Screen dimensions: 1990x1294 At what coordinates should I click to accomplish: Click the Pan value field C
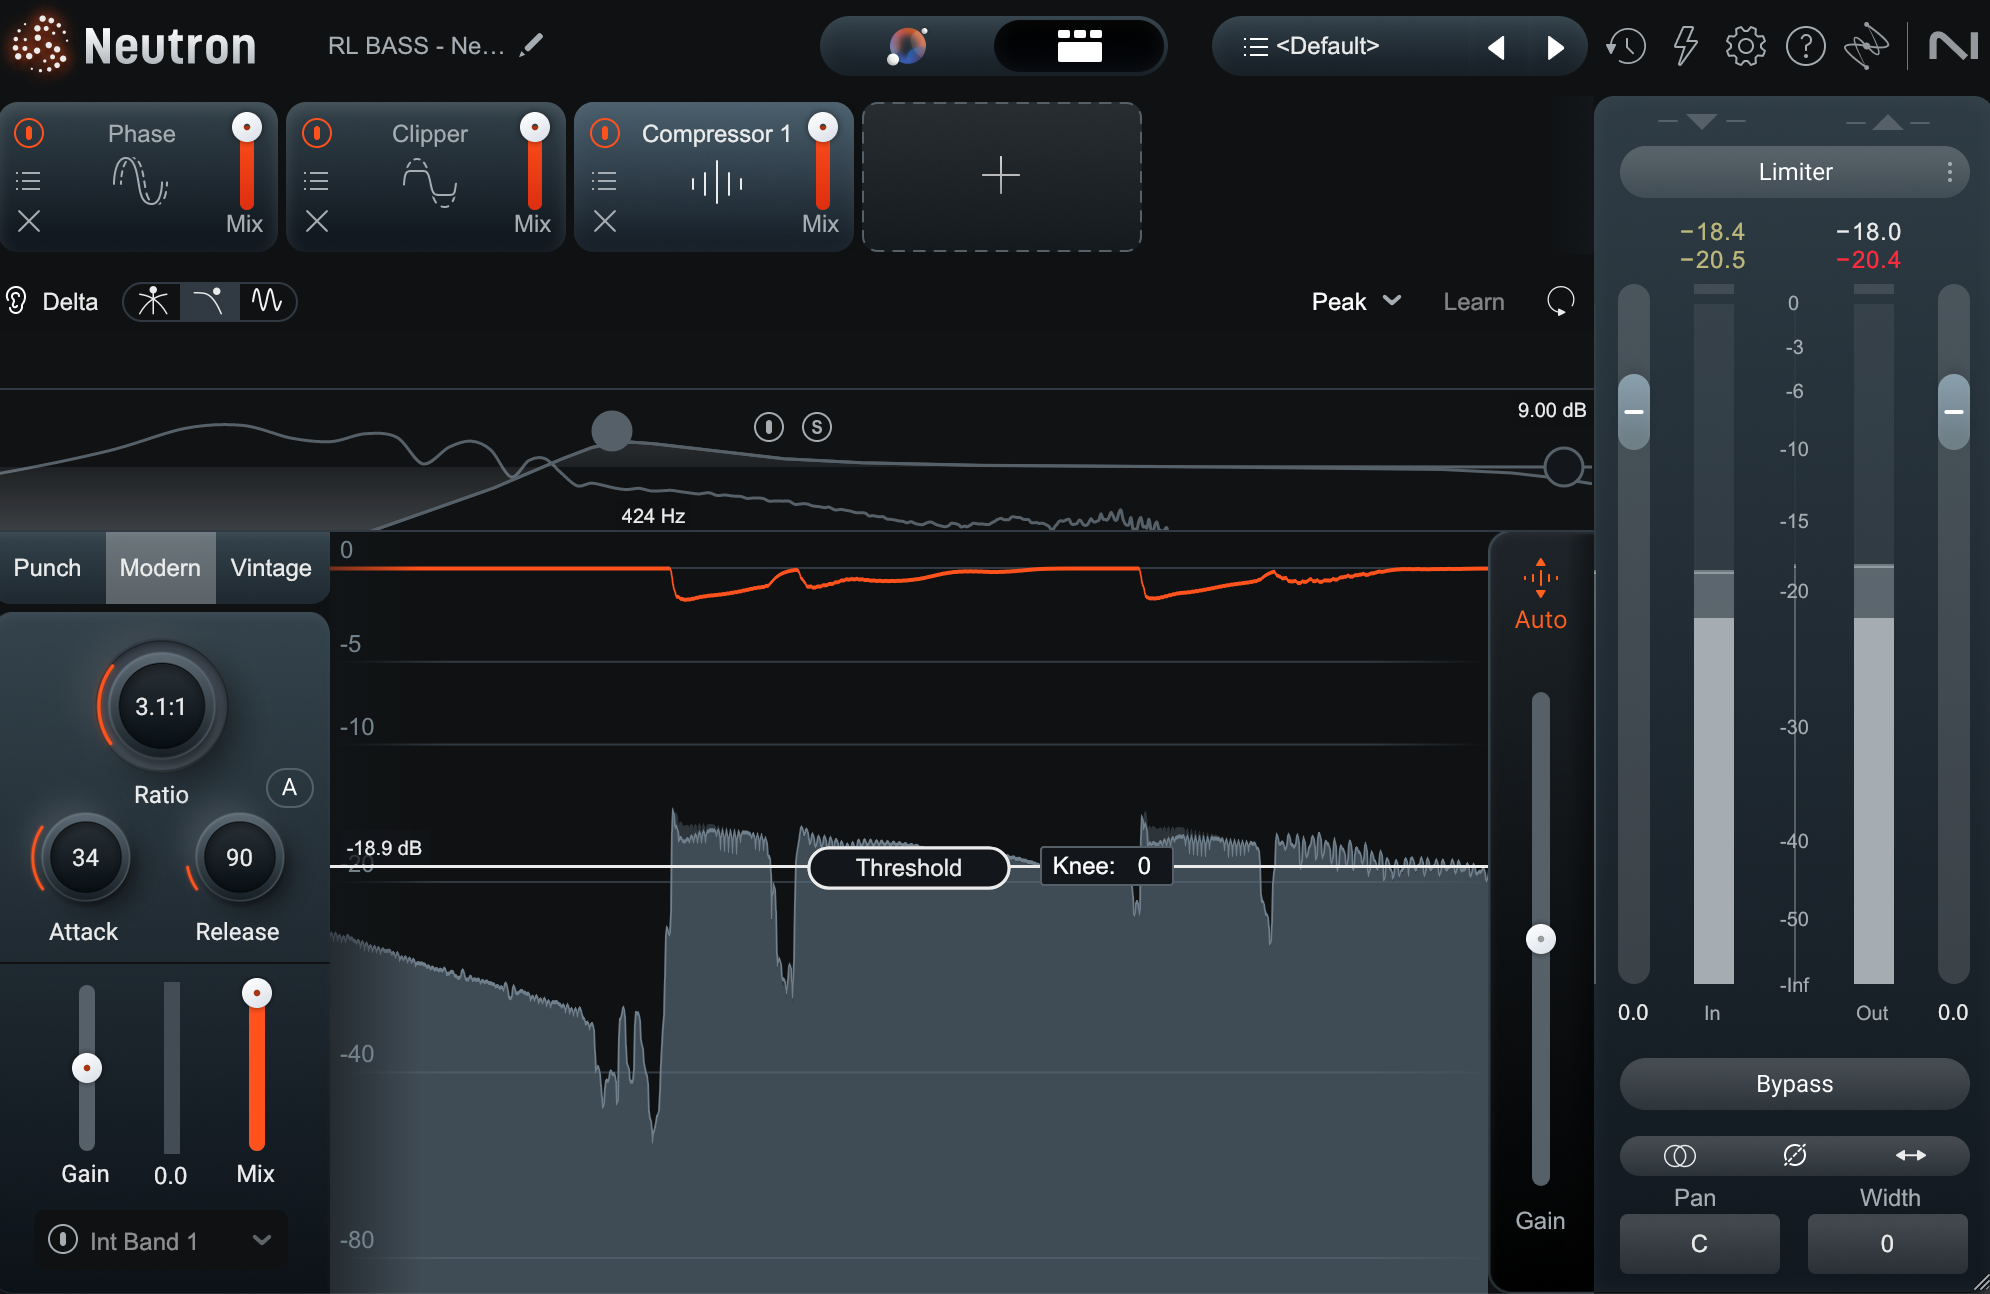[1699, 1244]
